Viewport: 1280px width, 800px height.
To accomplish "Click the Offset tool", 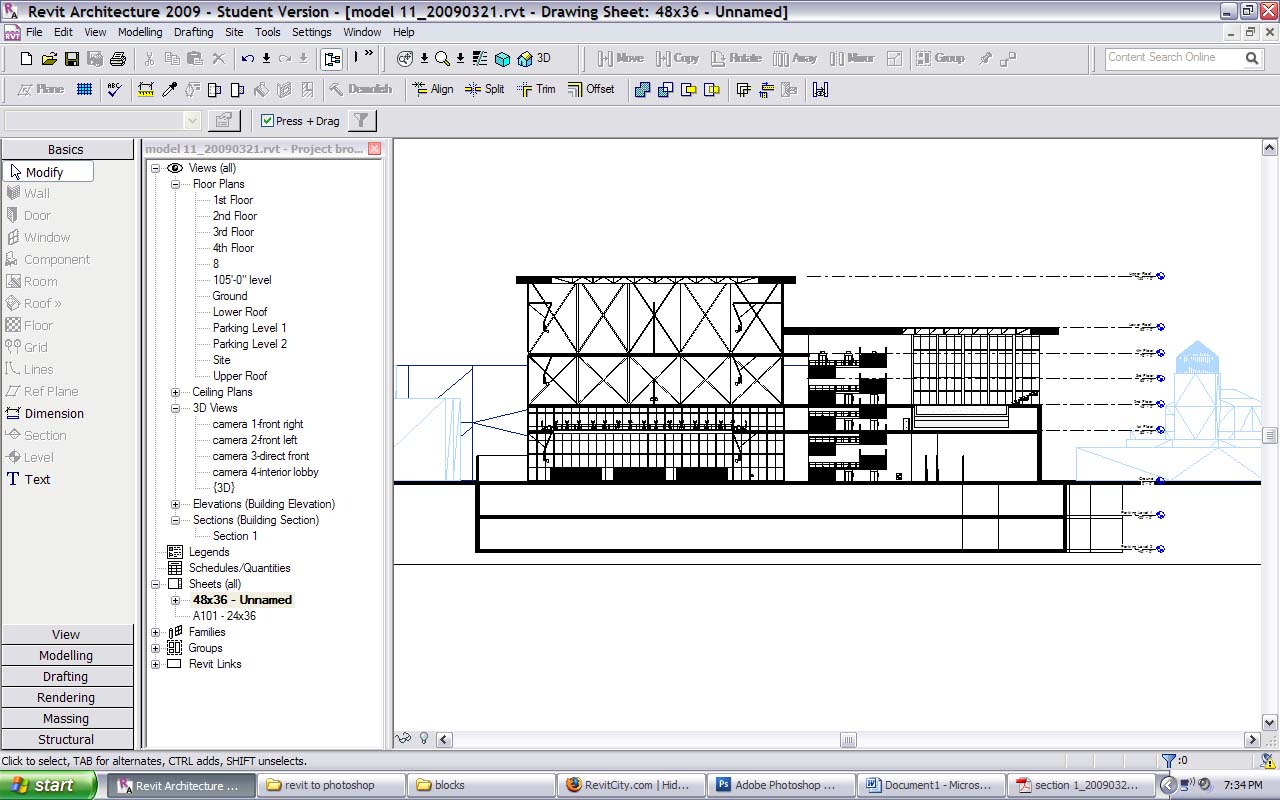I will [591, 89].
